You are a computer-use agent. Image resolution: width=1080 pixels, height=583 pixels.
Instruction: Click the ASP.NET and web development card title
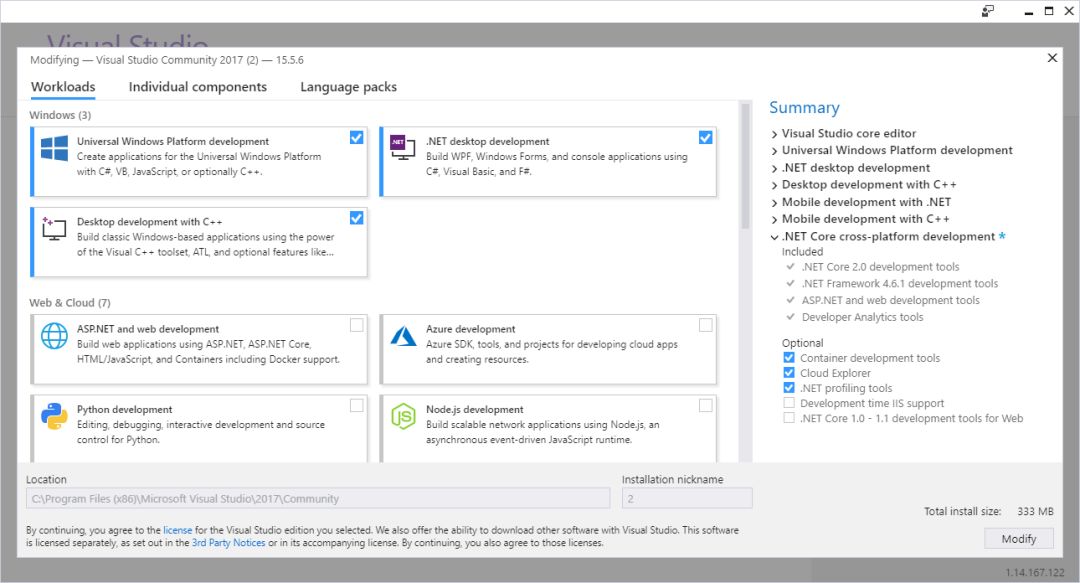148,329
